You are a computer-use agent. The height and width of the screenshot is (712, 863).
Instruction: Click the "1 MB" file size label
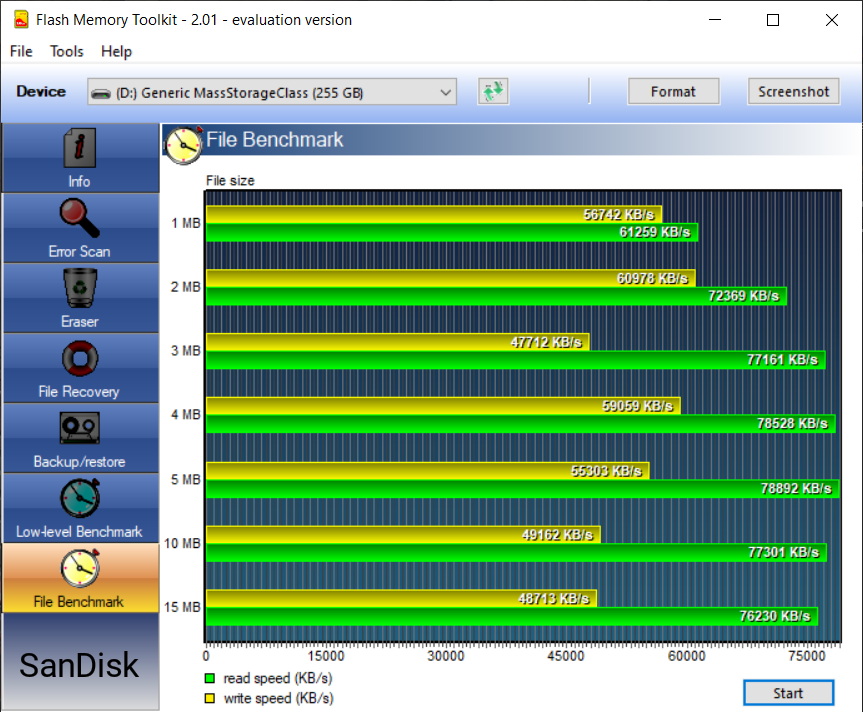pyautogui.click(x=185, y=223)
